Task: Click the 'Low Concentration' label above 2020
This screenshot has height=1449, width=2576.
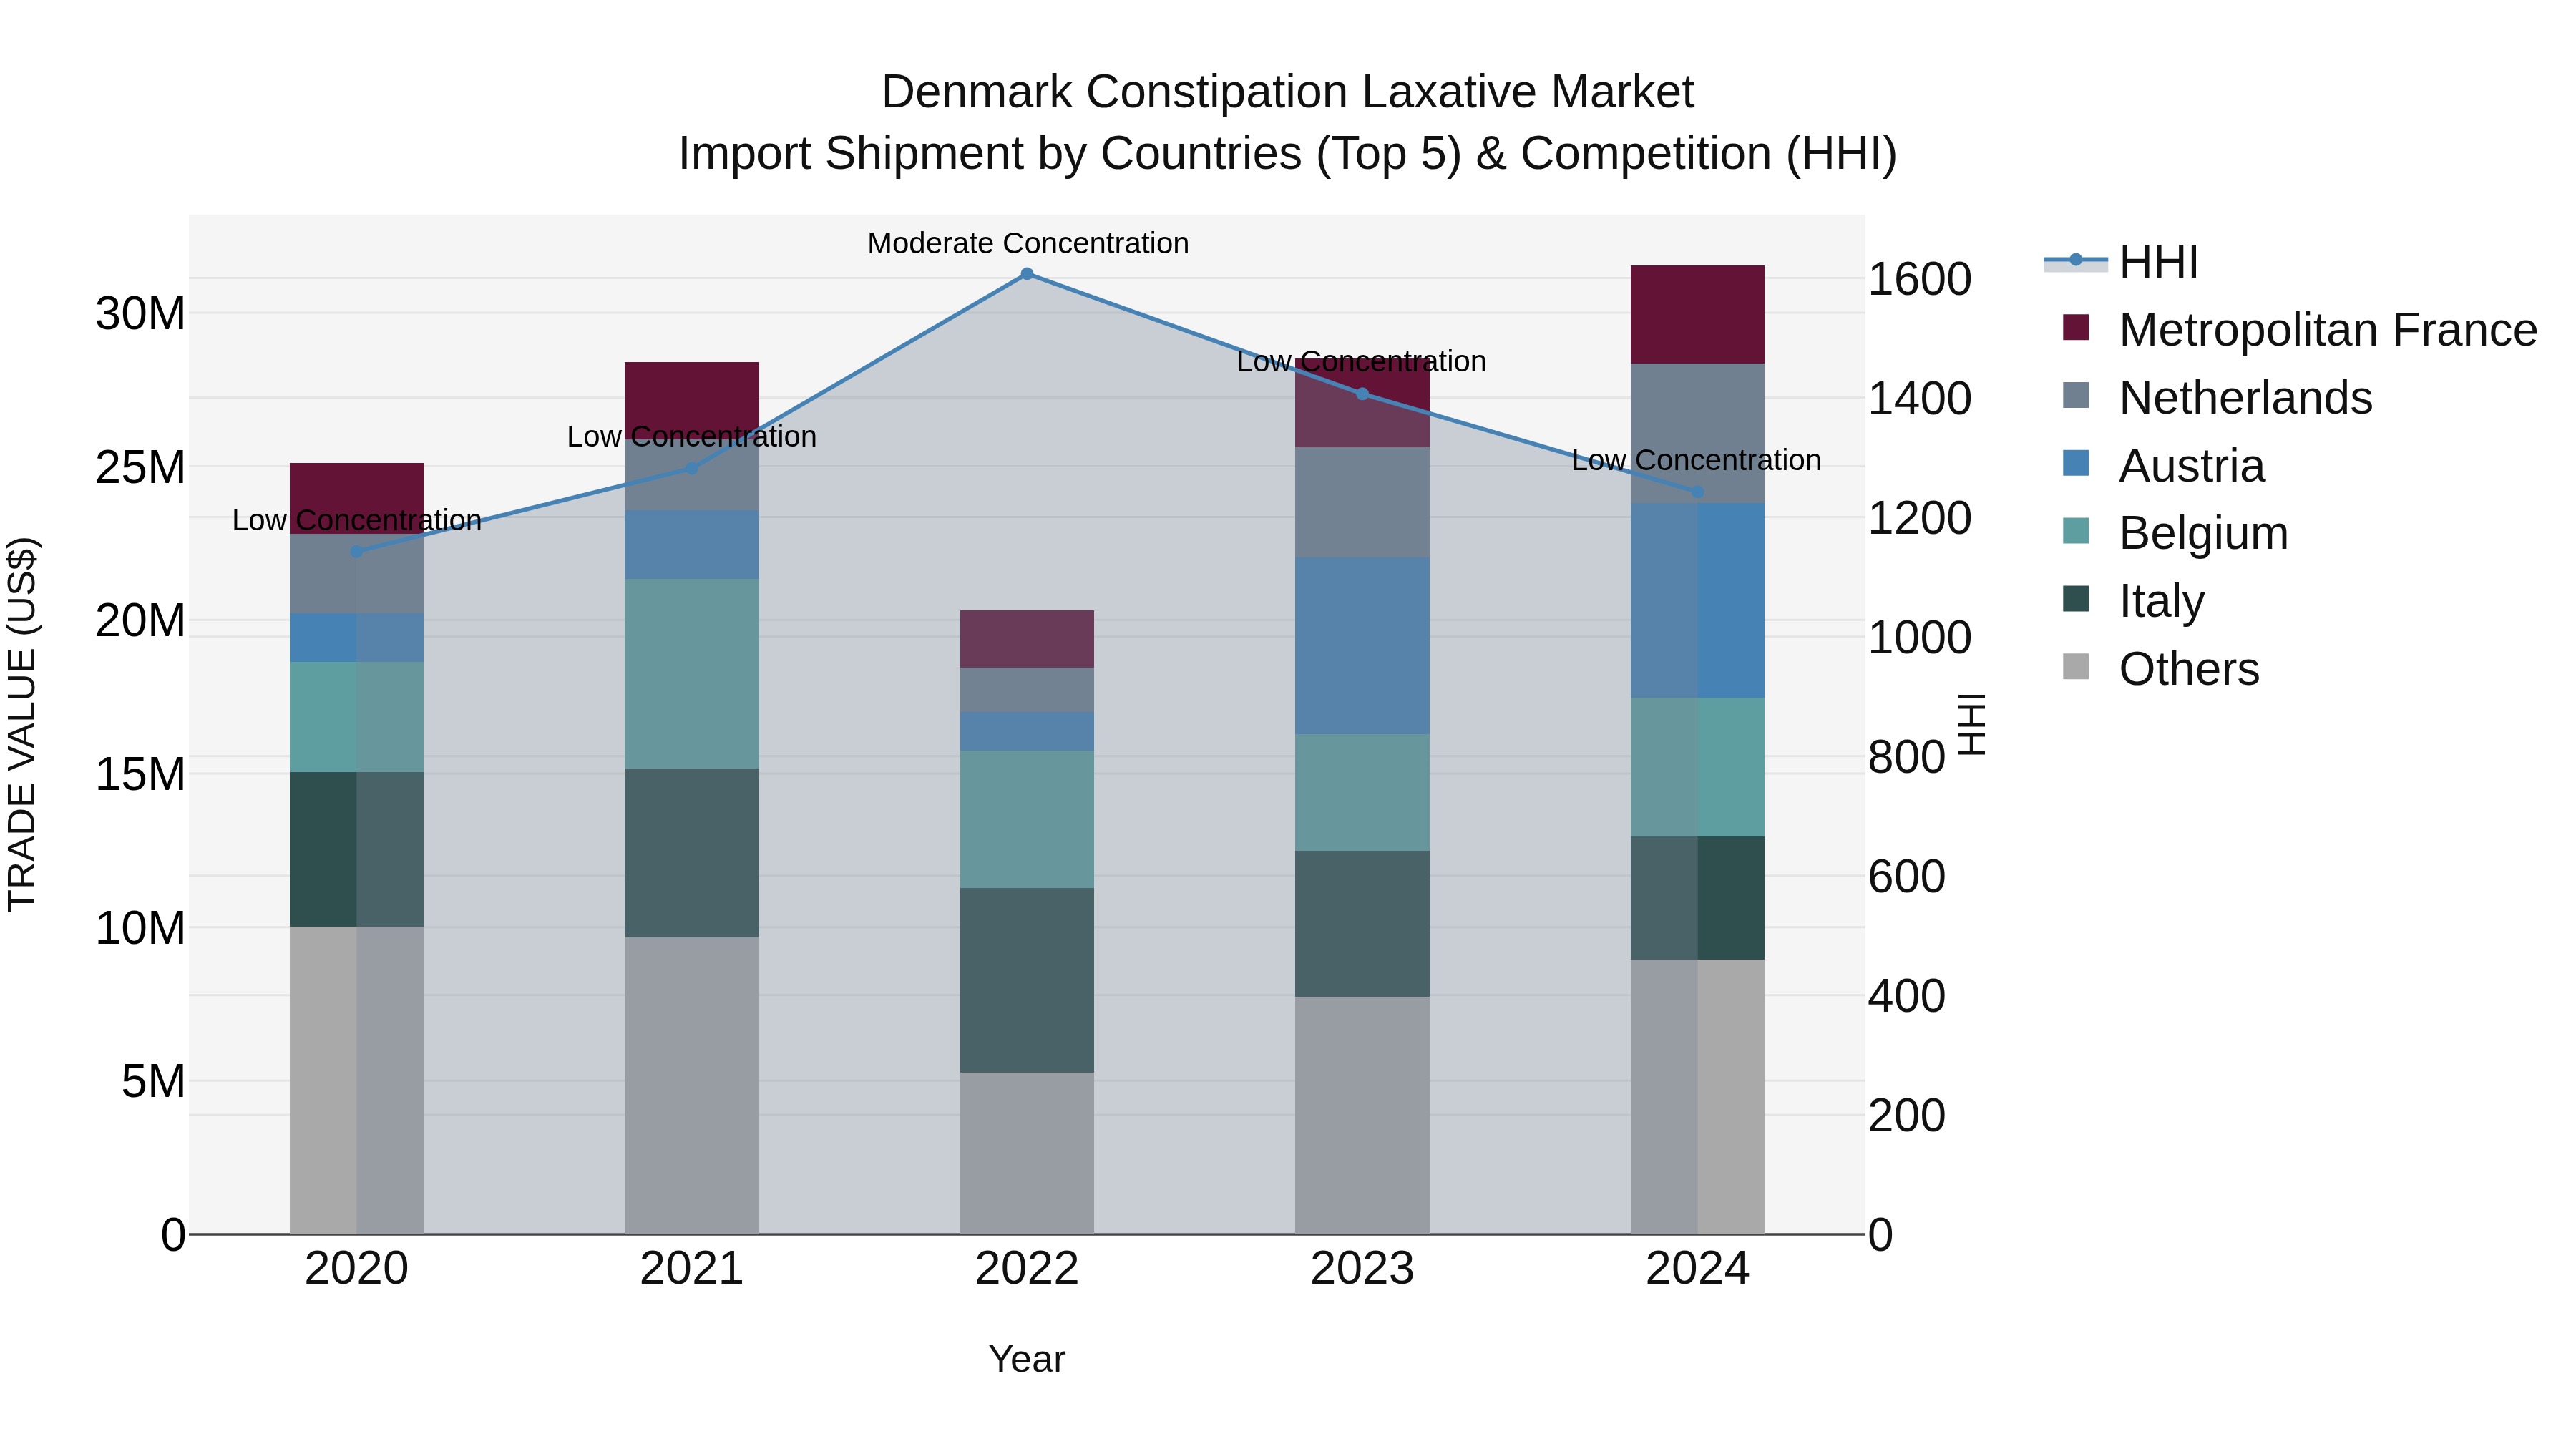Action: [x=357, y=520]
